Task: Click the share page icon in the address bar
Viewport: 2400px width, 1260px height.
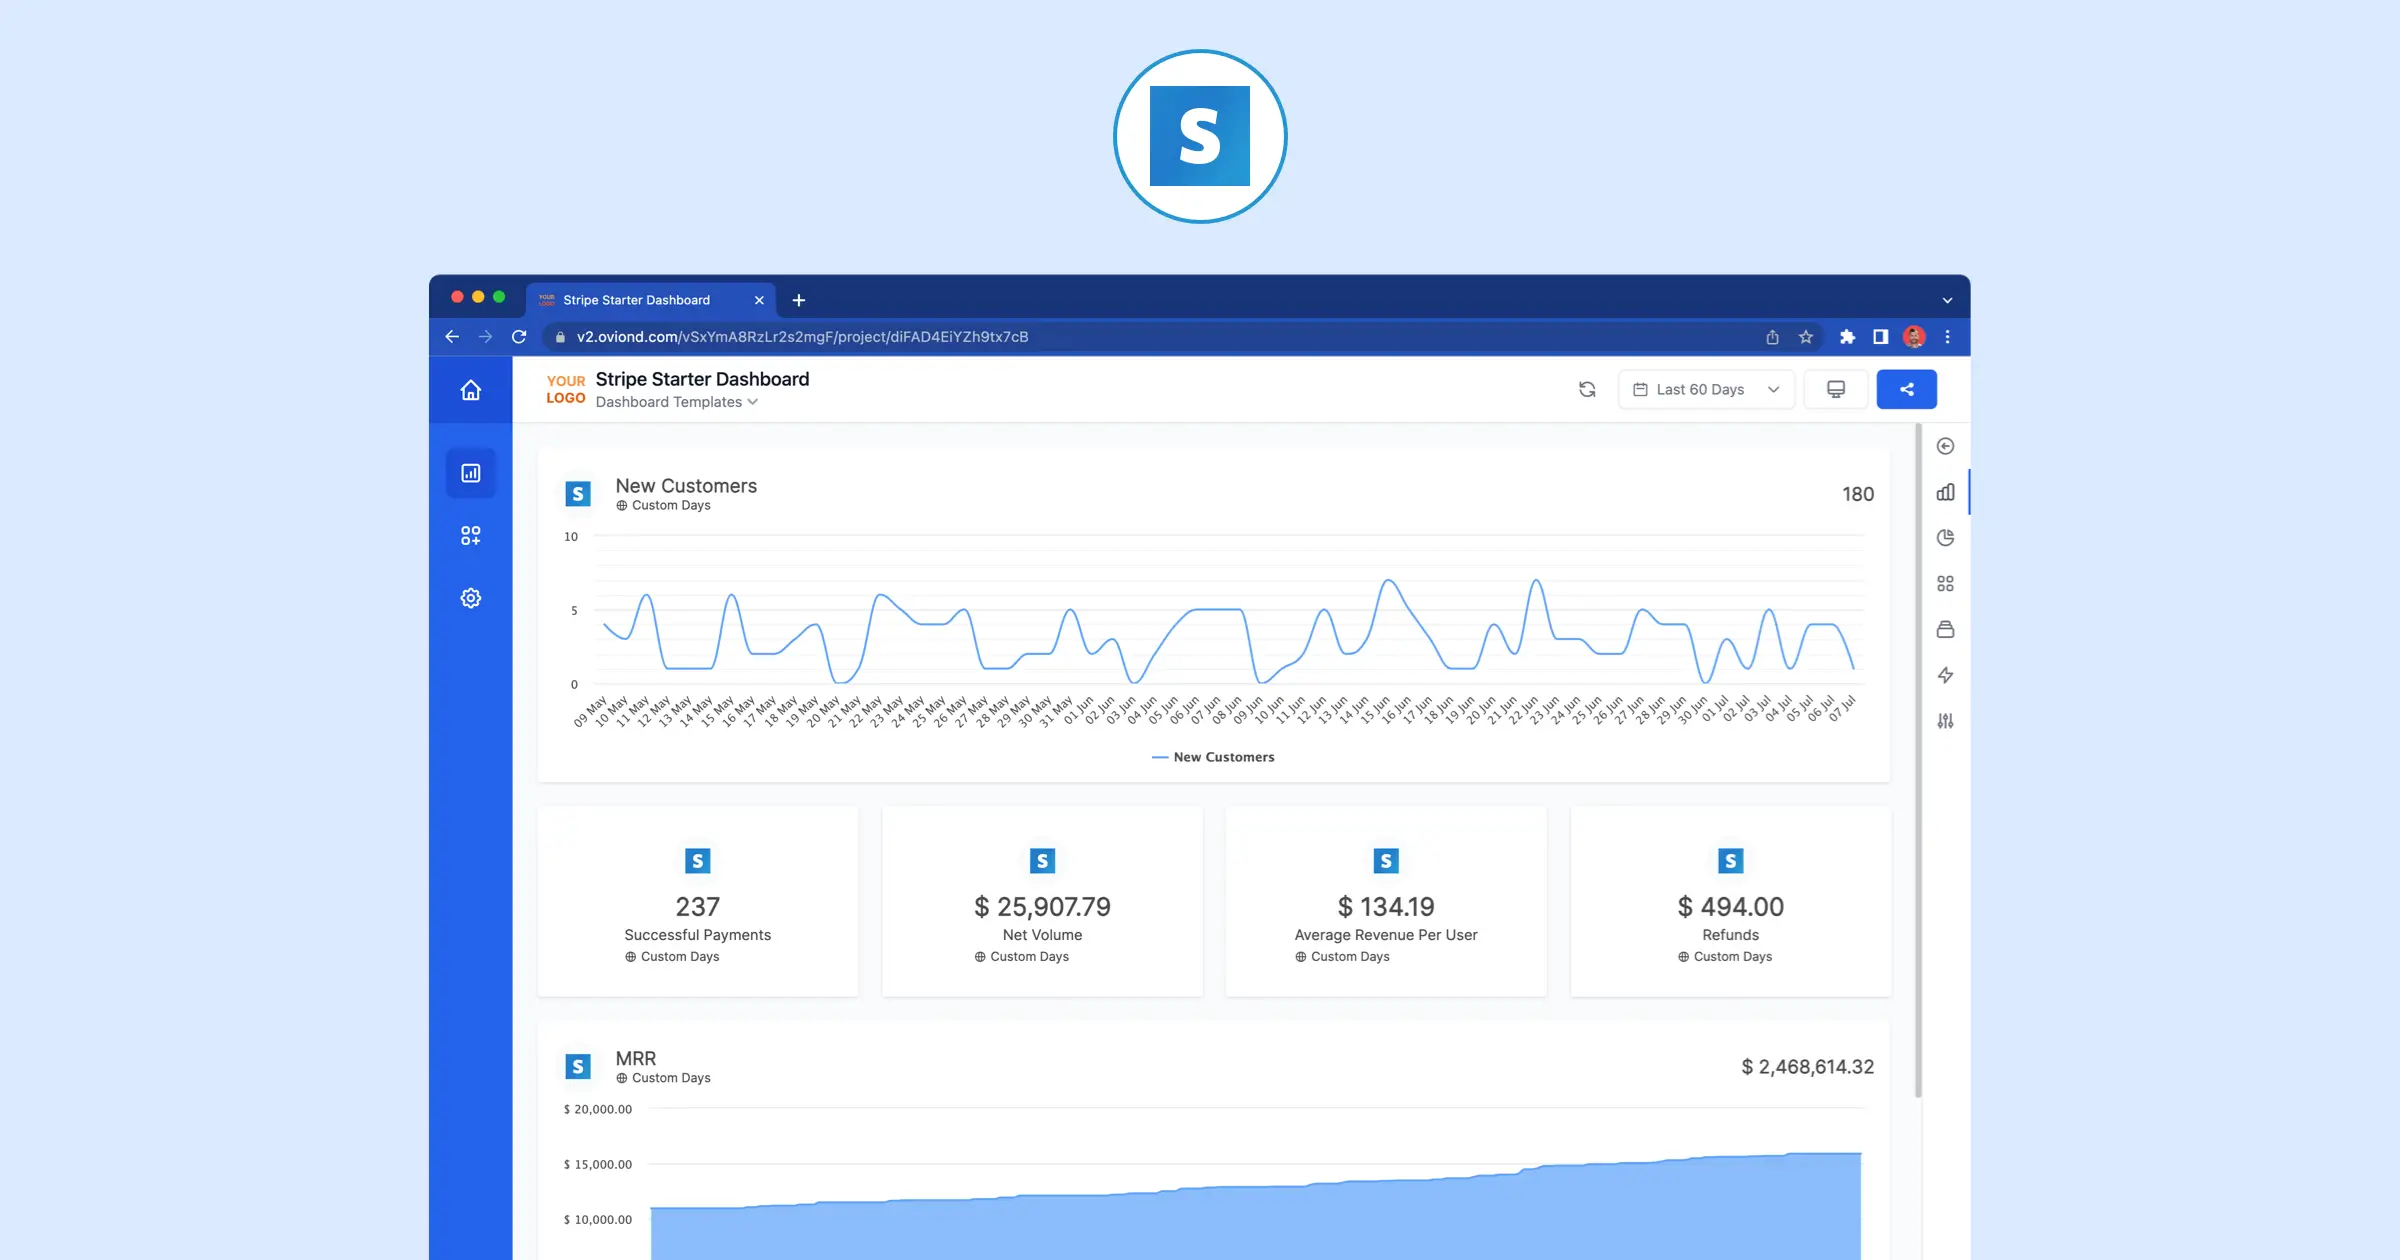Action: coord(1772,337)
